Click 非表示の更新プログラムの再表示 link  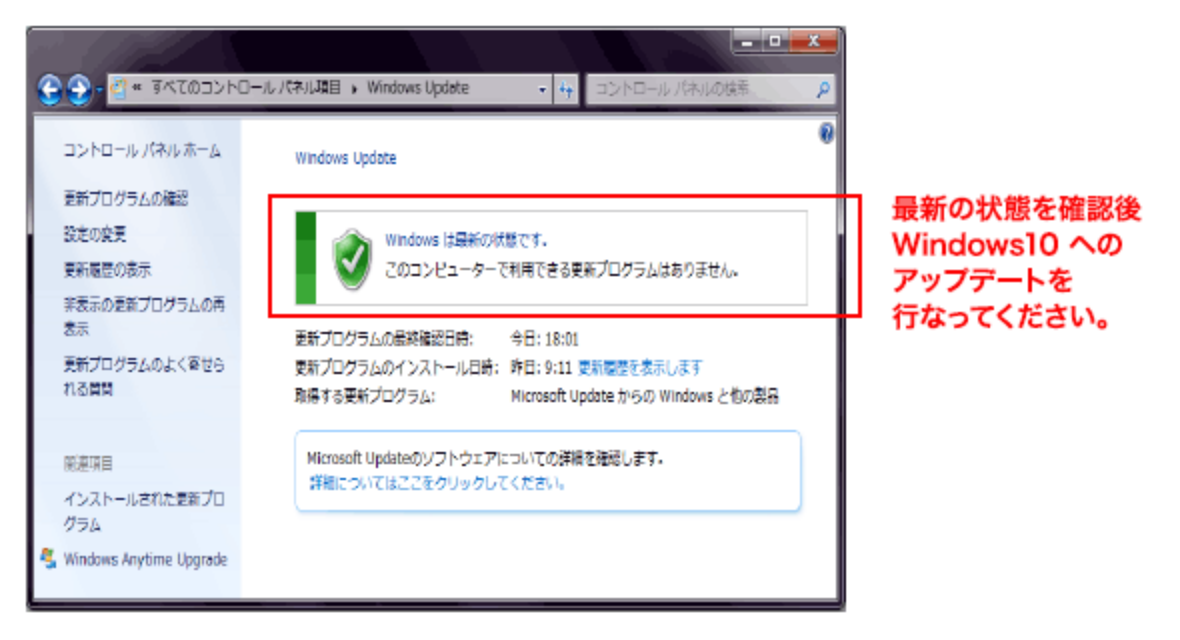pos(144,316)
